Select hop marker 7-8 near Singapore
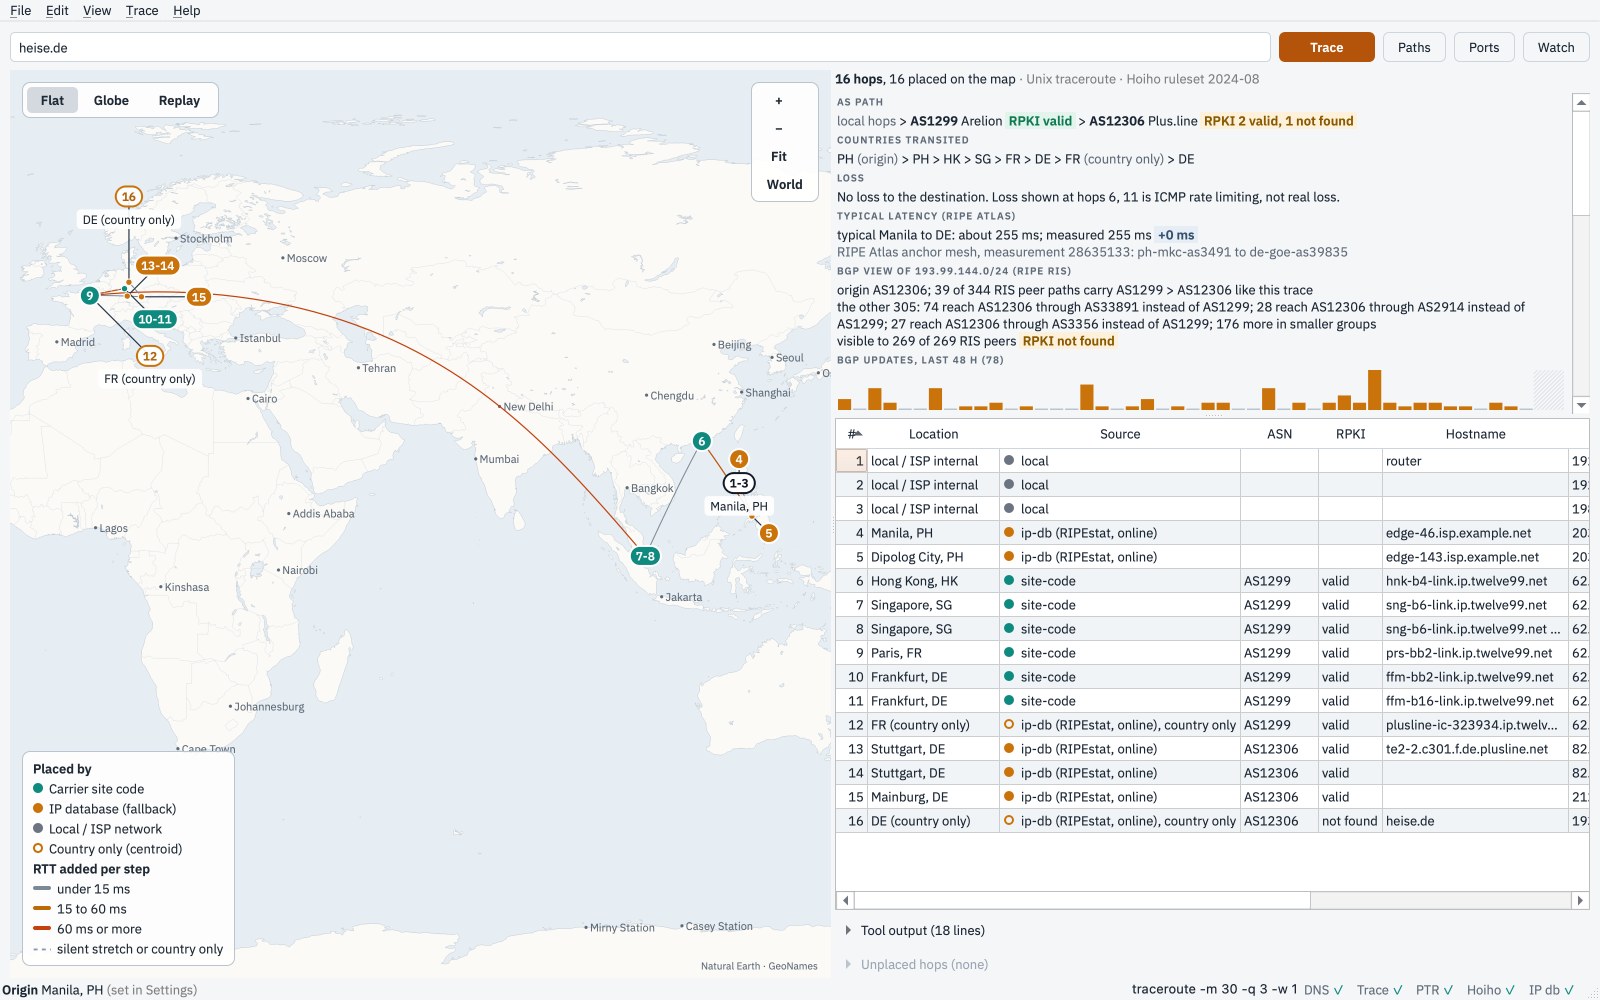Image resolution: width=1600 pixels, height=1000 pixels. coord(645,556)
